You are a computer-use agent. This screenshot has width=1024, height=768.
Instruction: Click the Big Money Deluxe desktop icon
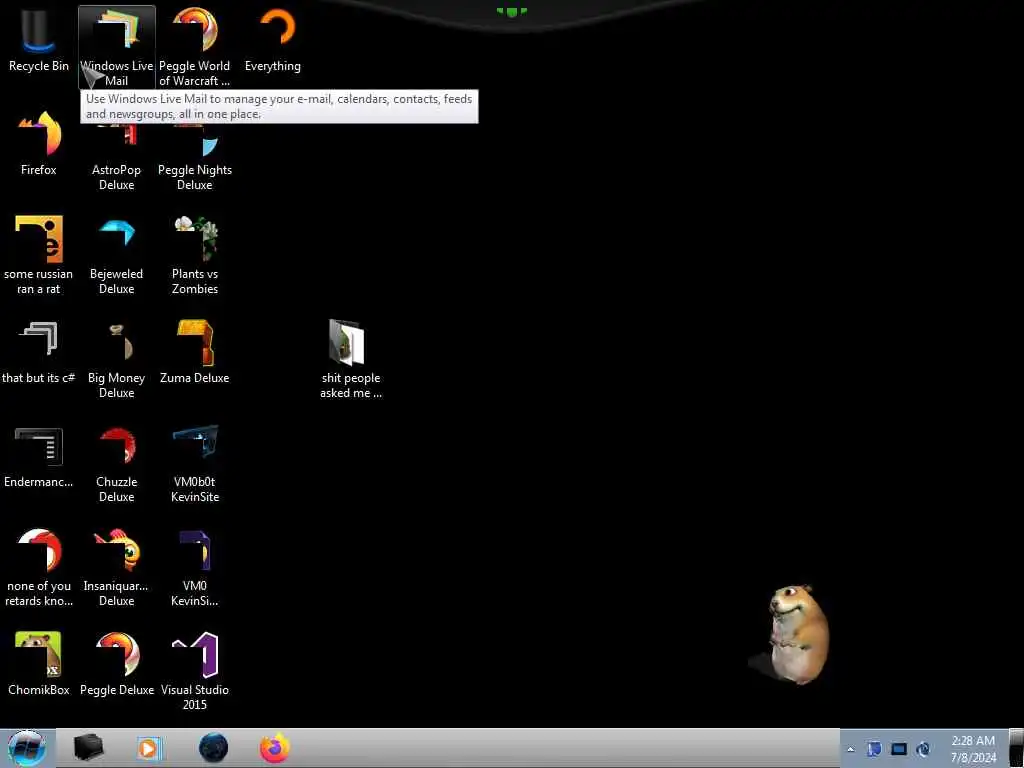[x=116, y=360]
